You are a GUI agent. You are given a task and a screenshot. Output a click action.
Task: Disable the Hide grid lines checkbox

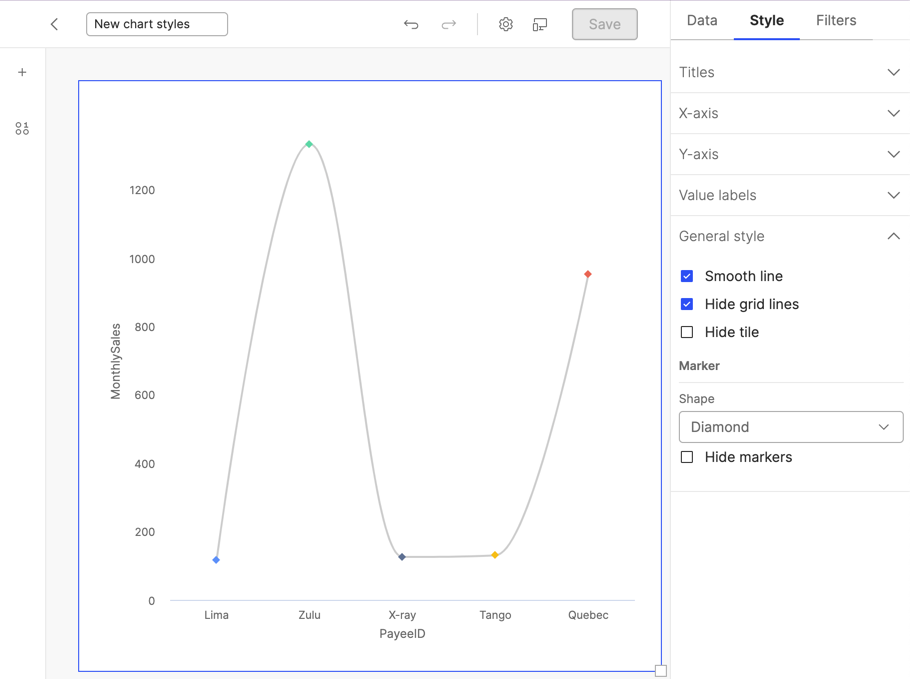tap(687, 304)
